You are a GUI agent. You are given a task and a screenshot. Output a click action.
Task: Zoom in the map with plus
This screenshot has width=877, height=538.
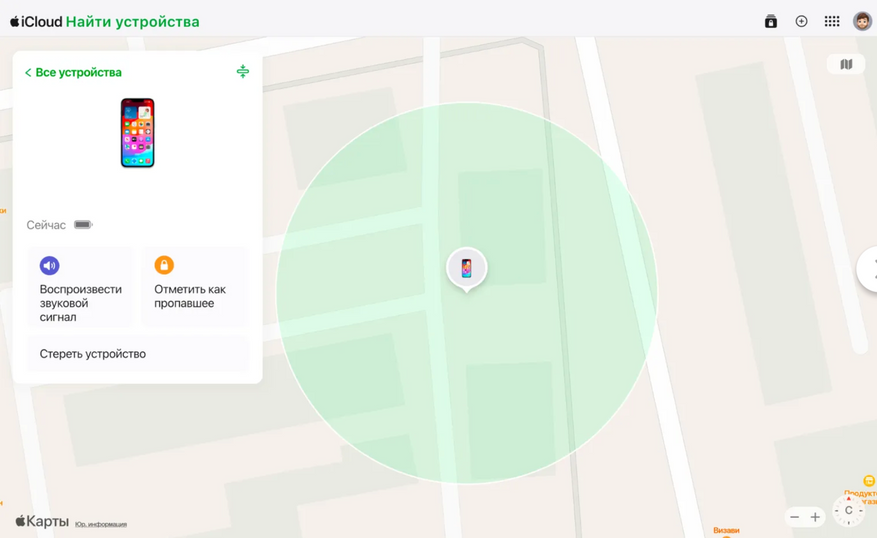[x=815, y=517]
